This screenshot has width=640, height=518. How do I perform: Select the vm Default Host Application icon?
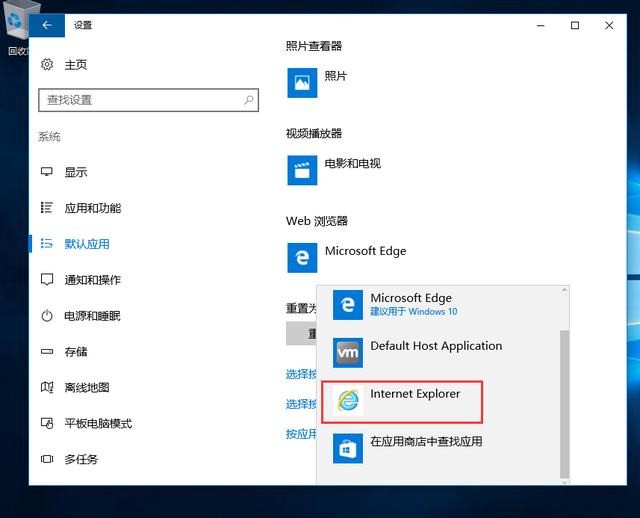348,353
